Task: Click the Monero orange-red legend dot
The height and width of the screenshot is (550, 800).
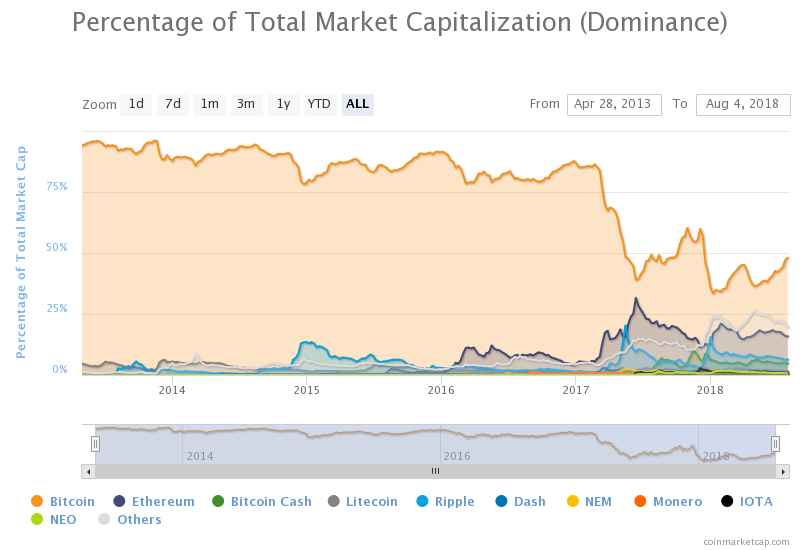Action: 640,501
